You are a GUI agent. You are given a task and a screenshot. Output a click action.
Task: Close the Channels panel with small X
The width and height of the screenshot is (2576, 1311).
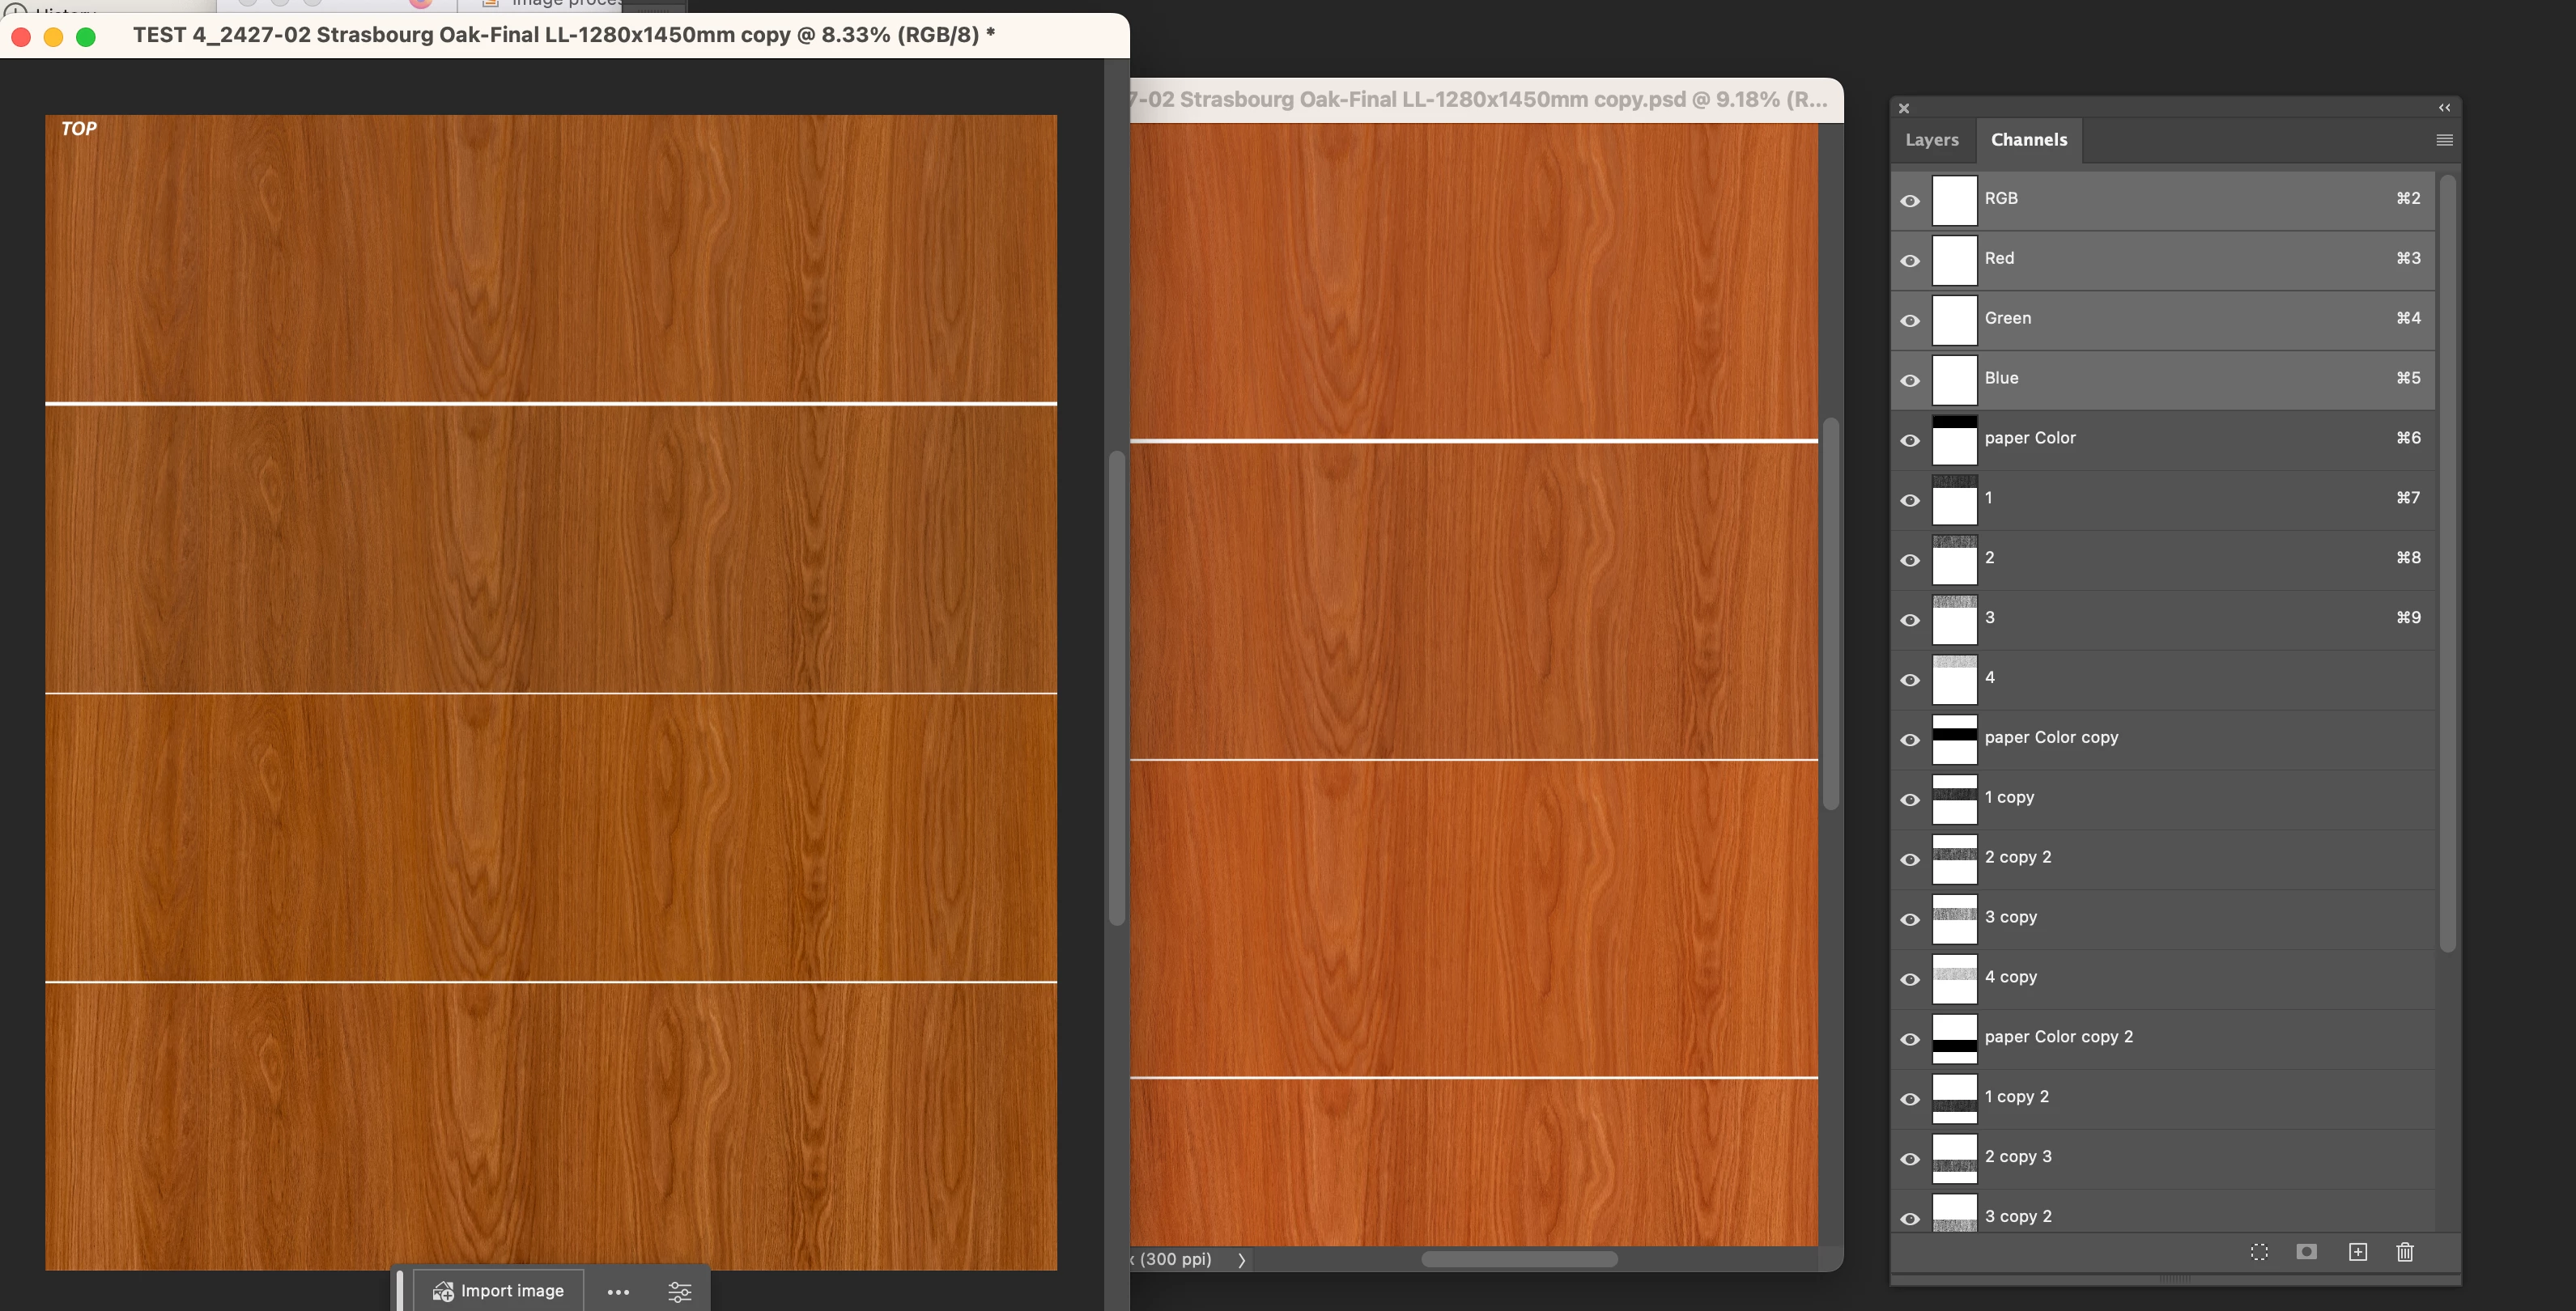point(1904,108)
